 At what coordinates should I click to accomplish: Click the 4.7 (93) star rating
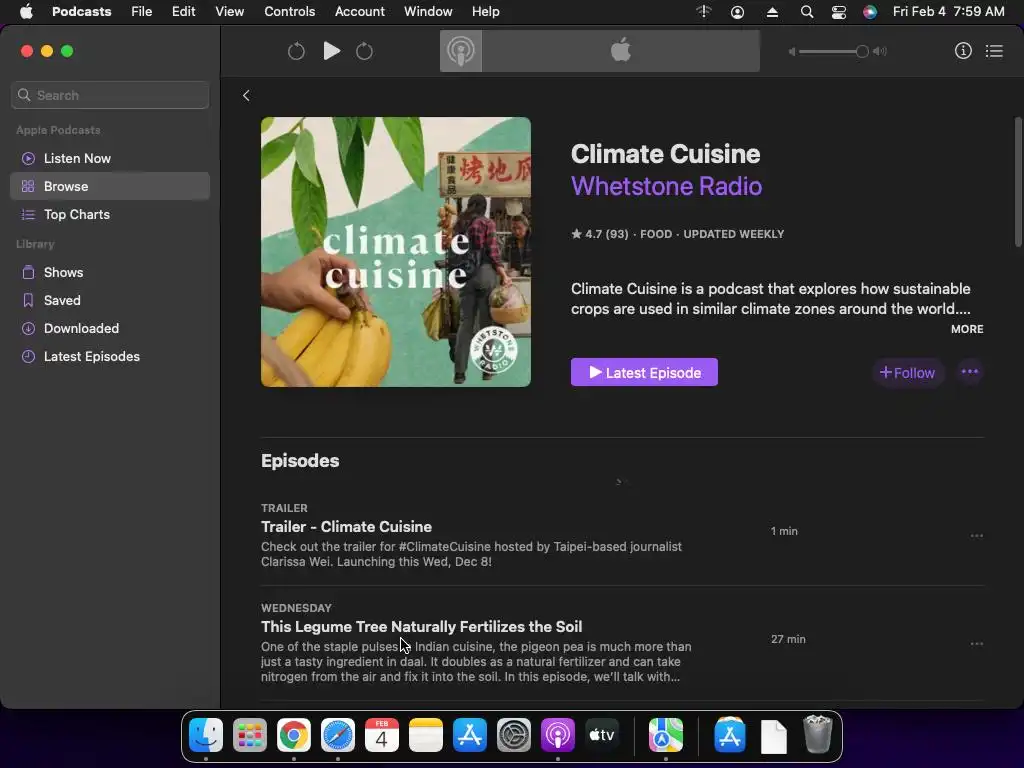point(600,234)
